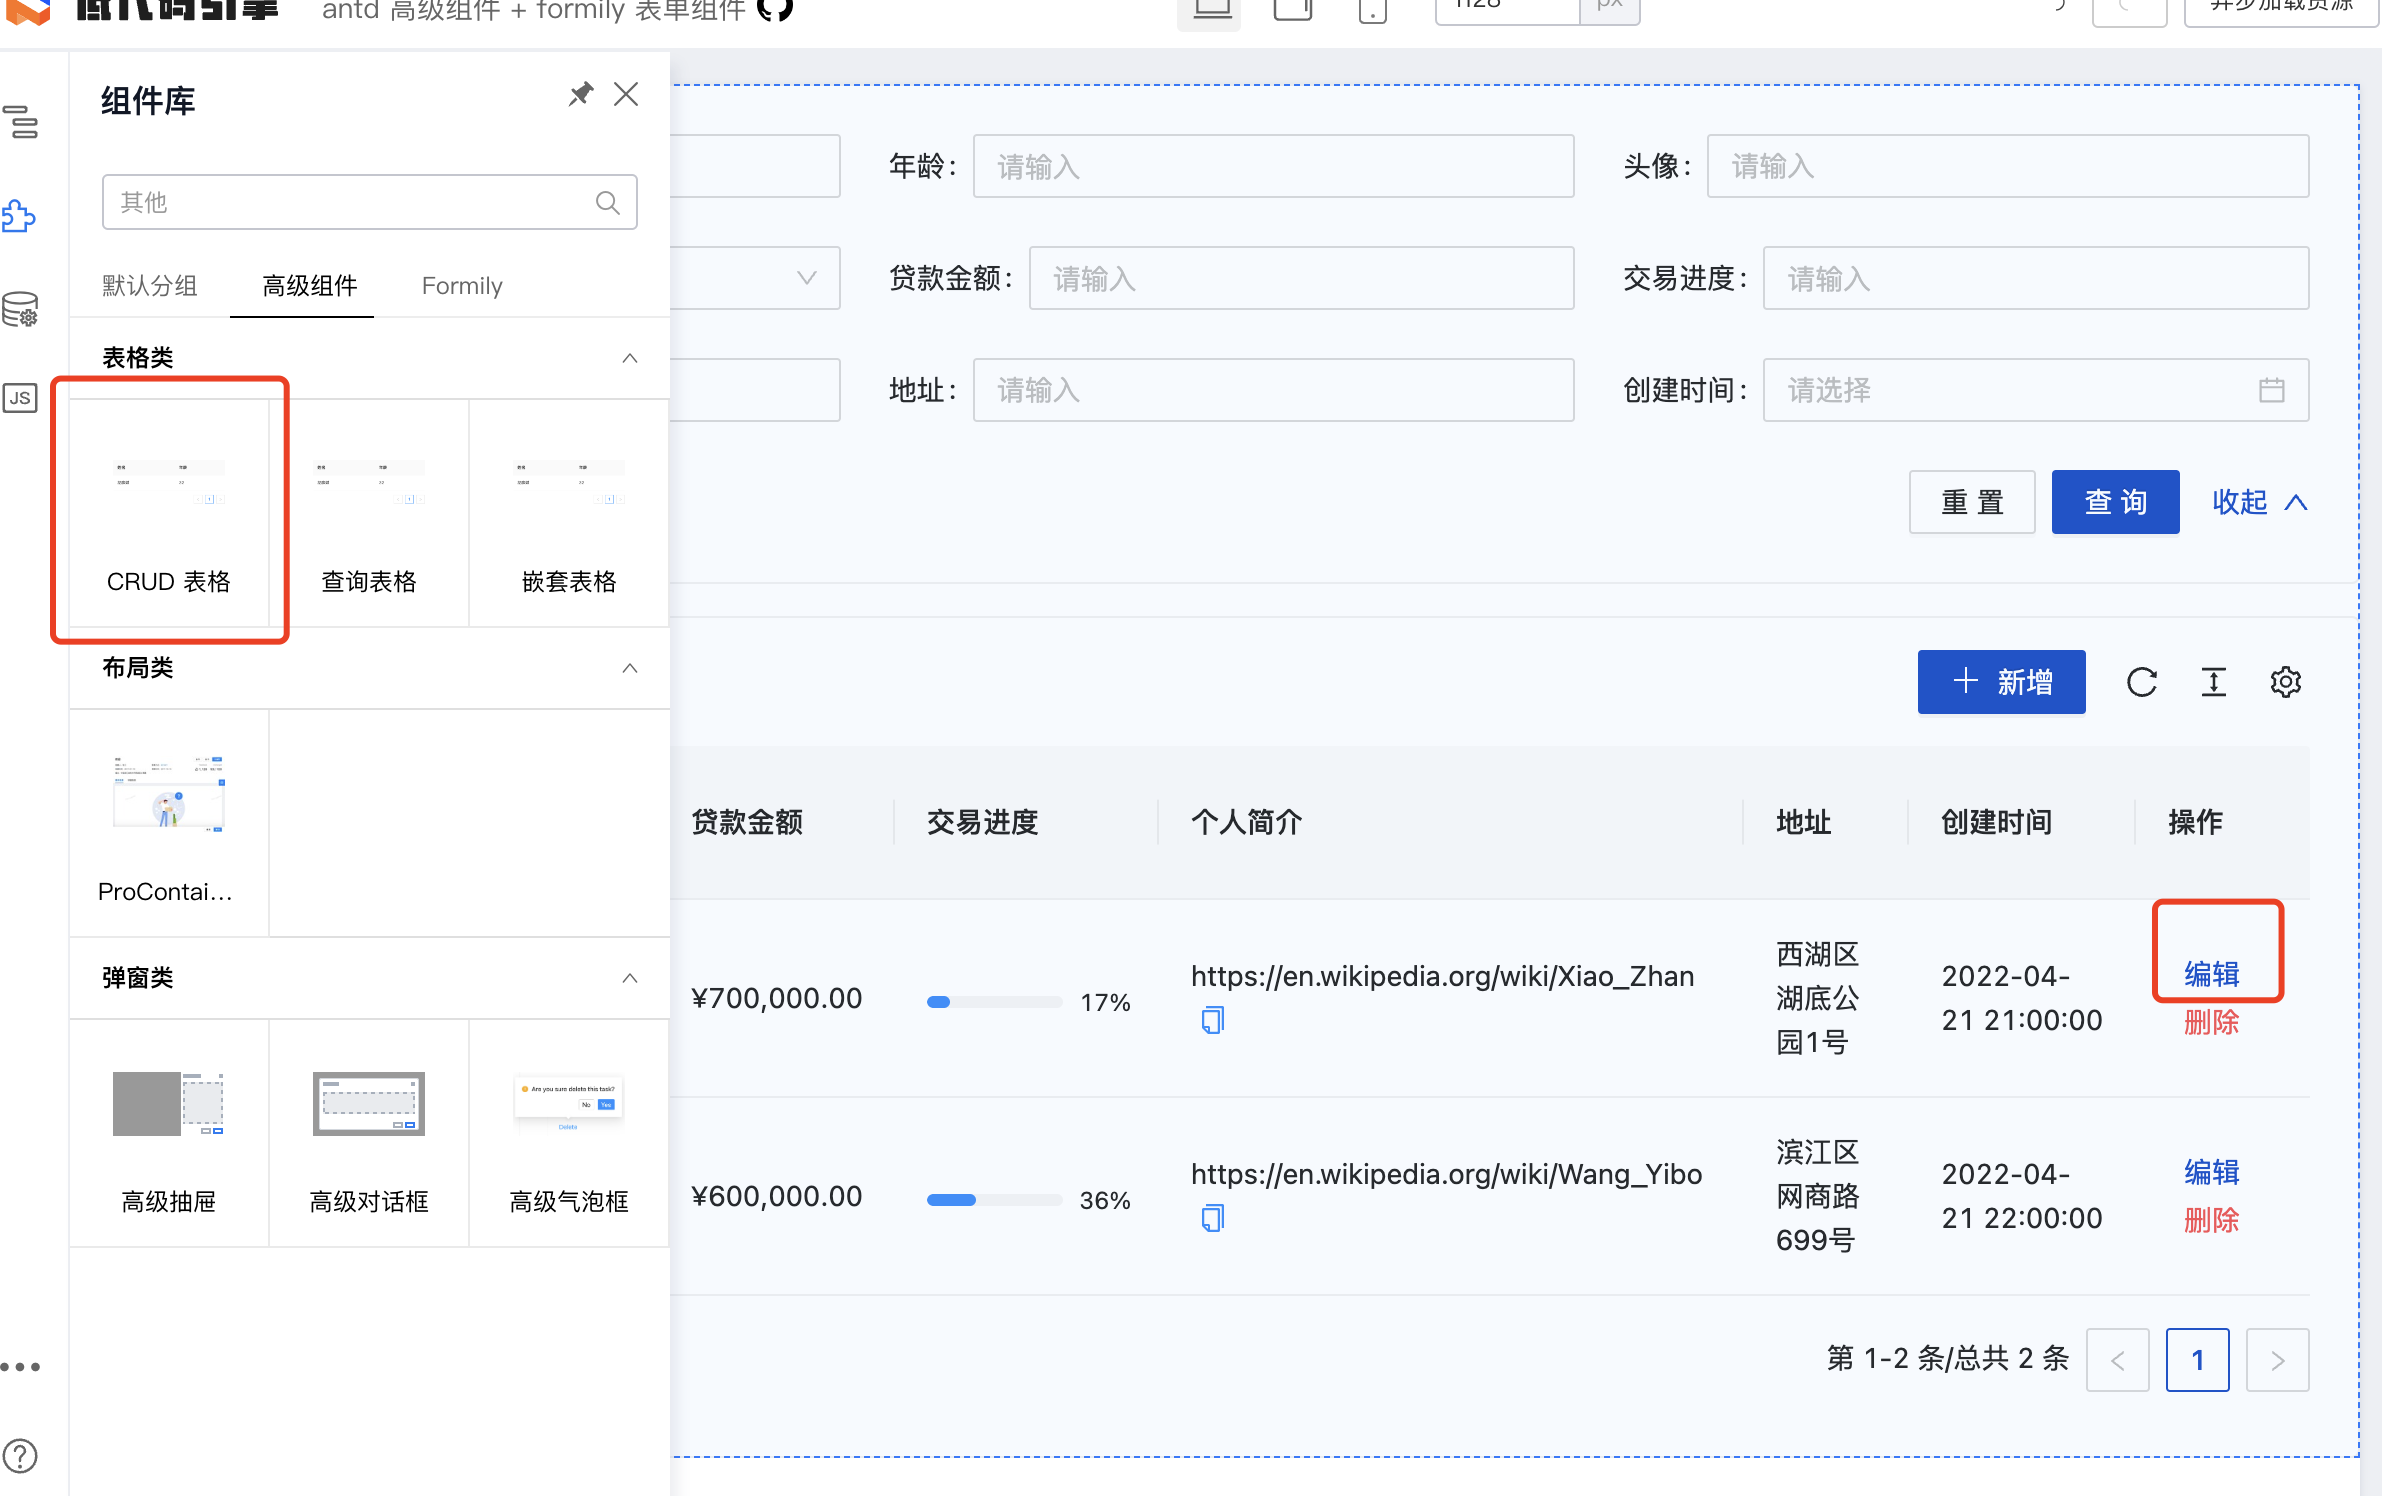Screen dimensions: 2382x1496
Task: Click the 查询 button
Action: tap(2115, 502)
